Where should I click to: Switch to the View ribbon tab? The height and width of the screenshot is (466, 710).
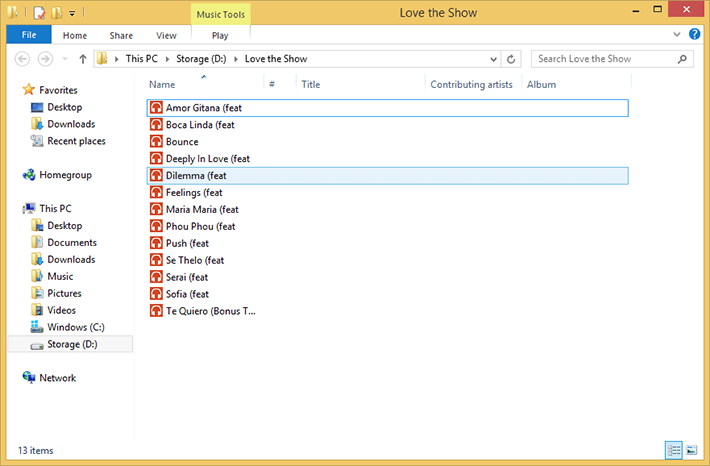(x=166, y=35)
